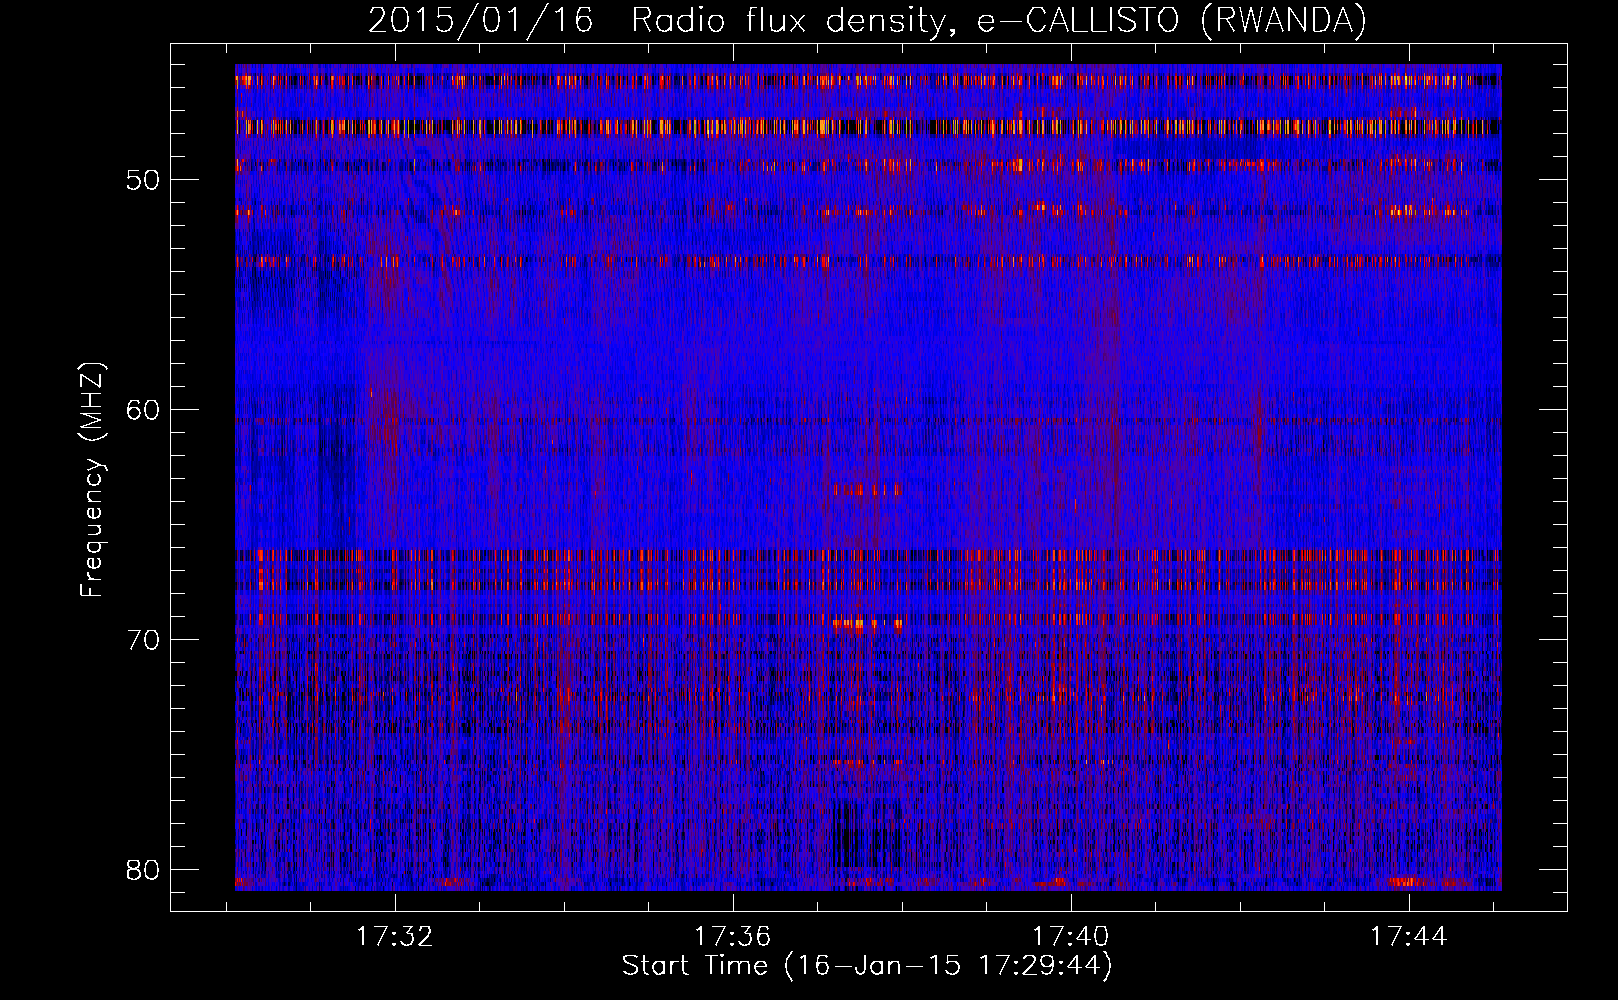Image resolution: width=1618 pixels, height=1000 pixels.
Task: Click the 17:36 time tick label
Action: pyautogui.click(x=733, y=937)
